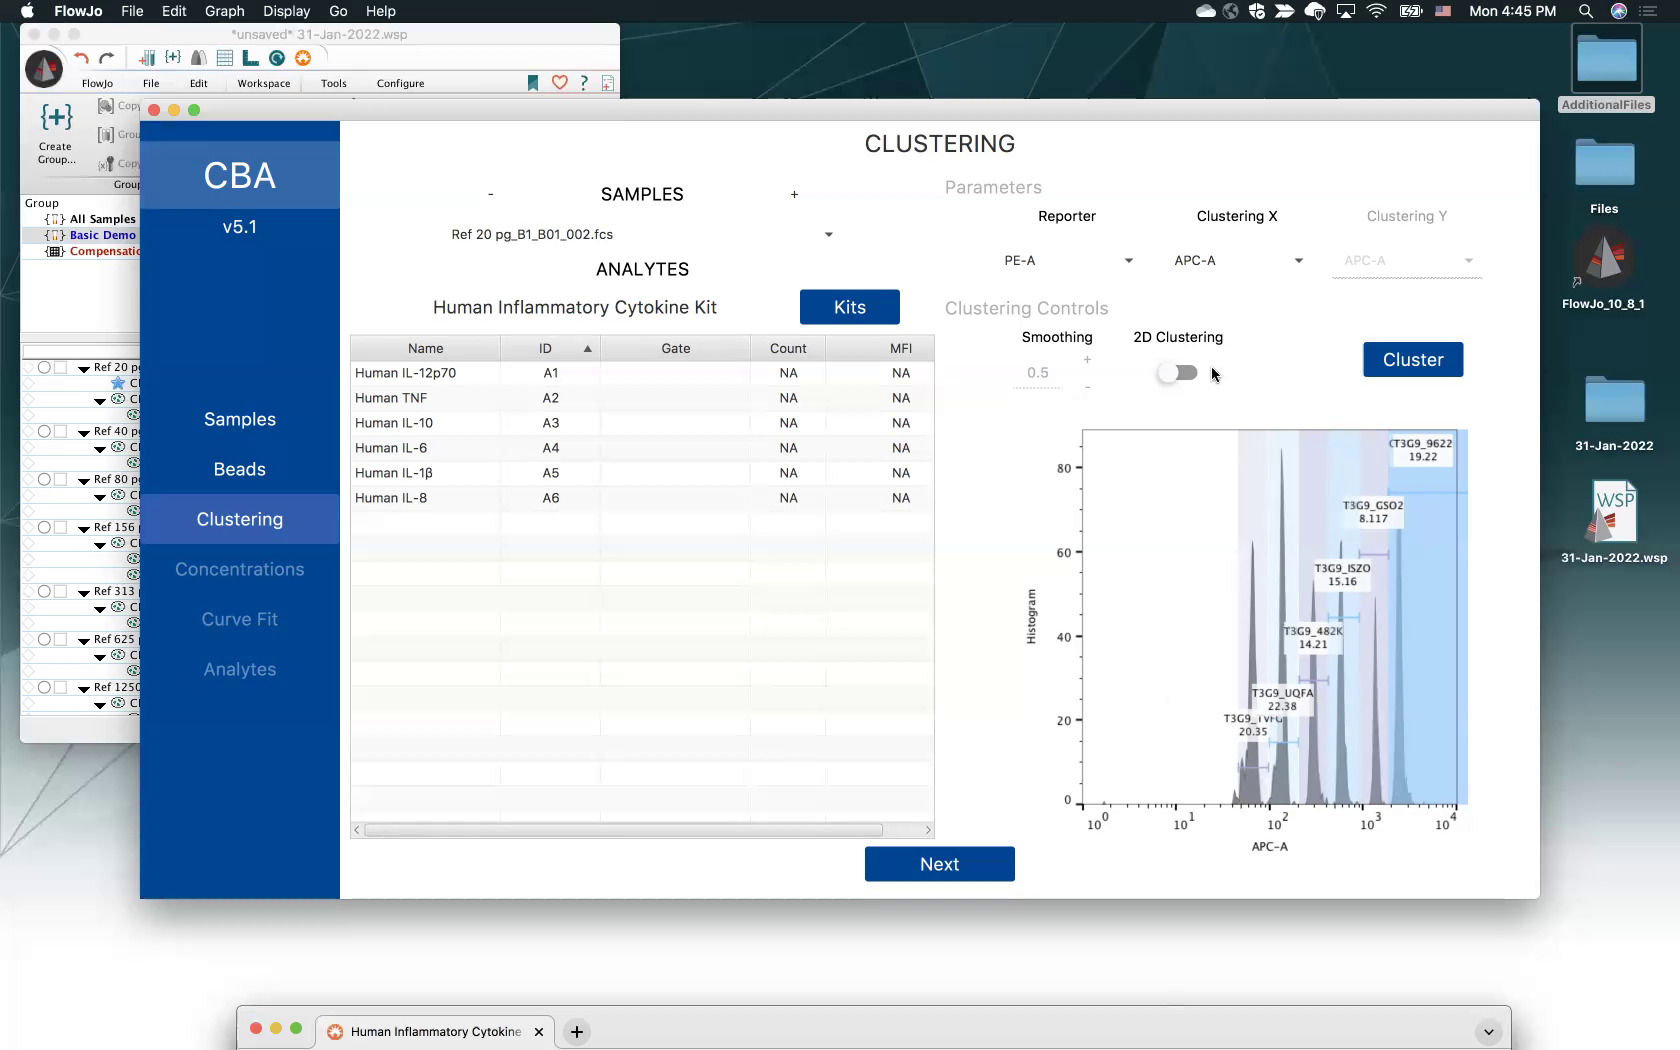1680x1050 pixels.
Task: Tick the checkbox beside Ref 625 sample
Action: pos(61,639)
